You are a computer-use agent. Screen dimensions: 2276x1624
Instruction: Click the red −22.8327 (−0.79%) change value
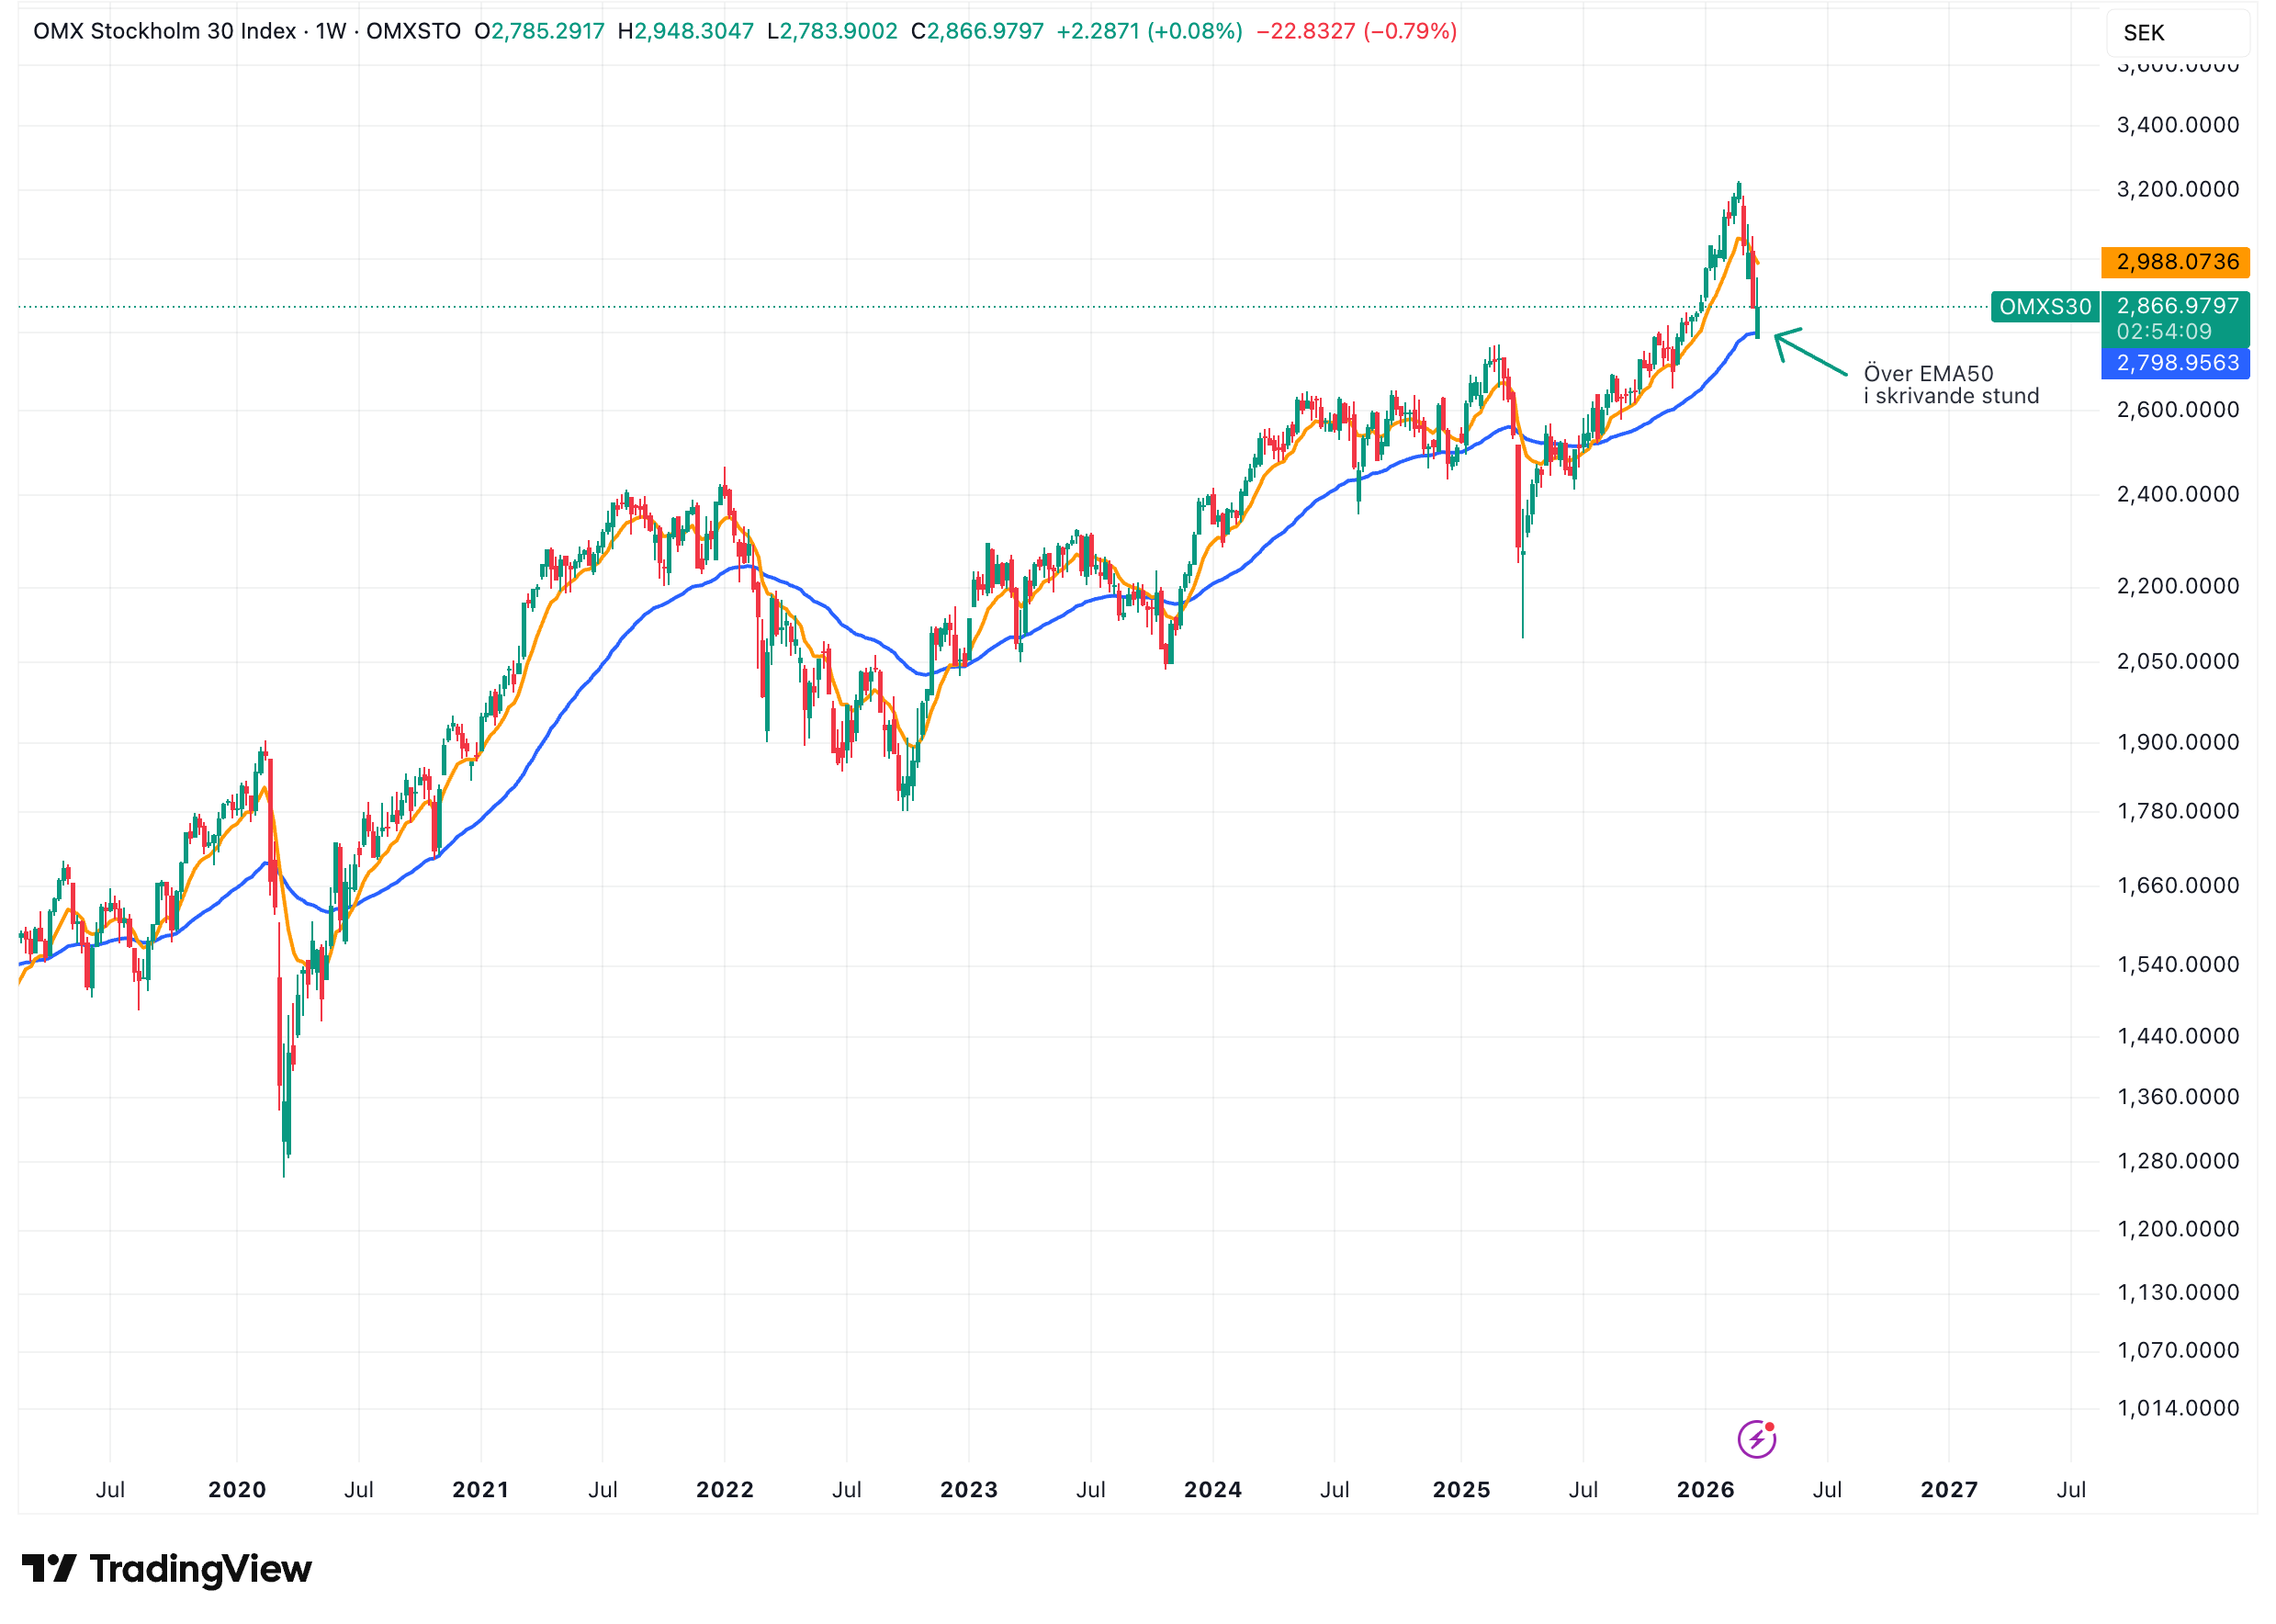point(1355,31)
